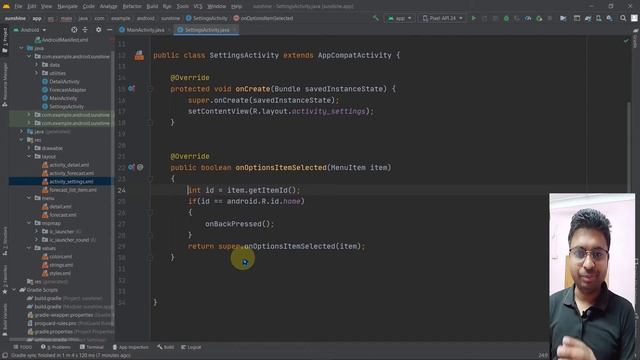Open the Structure sidebar button
Image resolution: width=640 pixels, height=360 pixels.
(x=4, y=241)
